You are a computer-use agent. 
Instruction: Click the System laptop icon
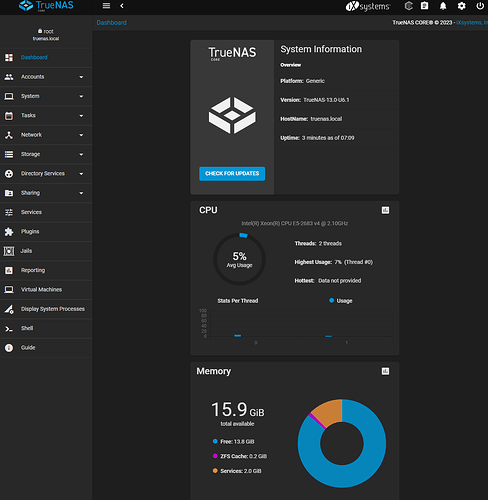point(9,96)
